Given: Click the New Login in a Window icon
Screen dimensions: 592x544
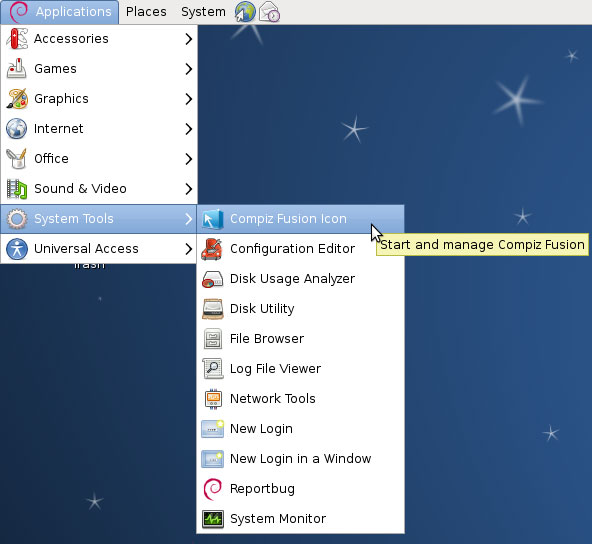Looking at the screenshot, I should 213,459.
